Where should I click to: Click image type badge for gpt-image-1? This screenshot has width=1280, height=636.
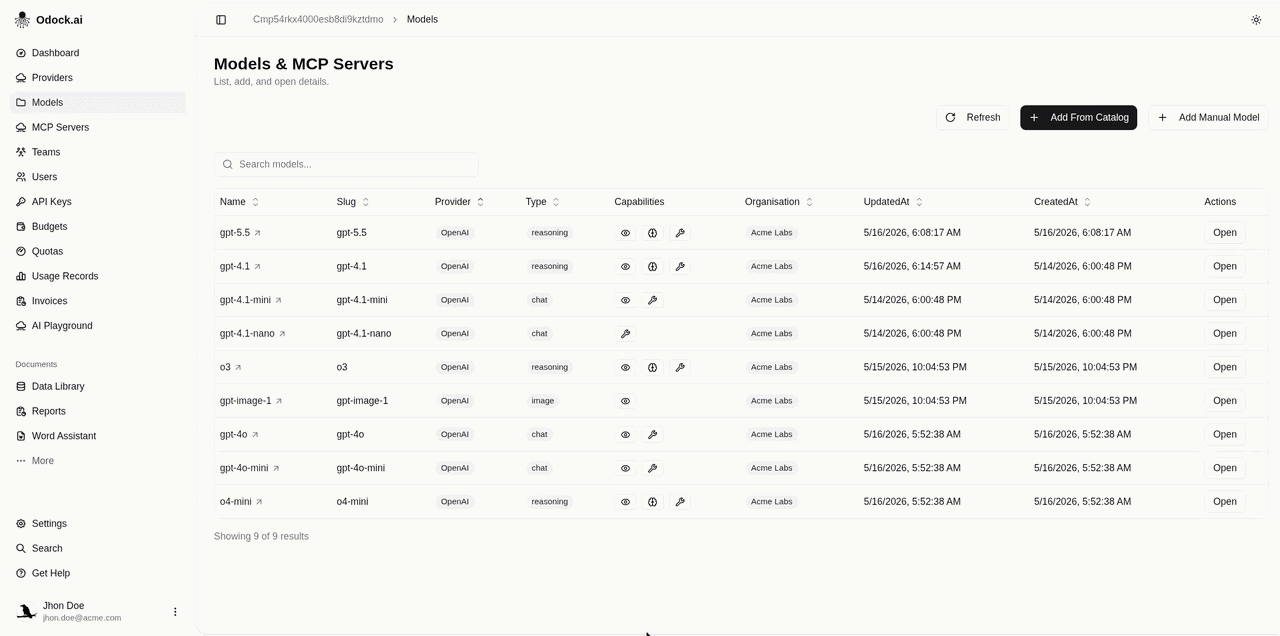543,401
